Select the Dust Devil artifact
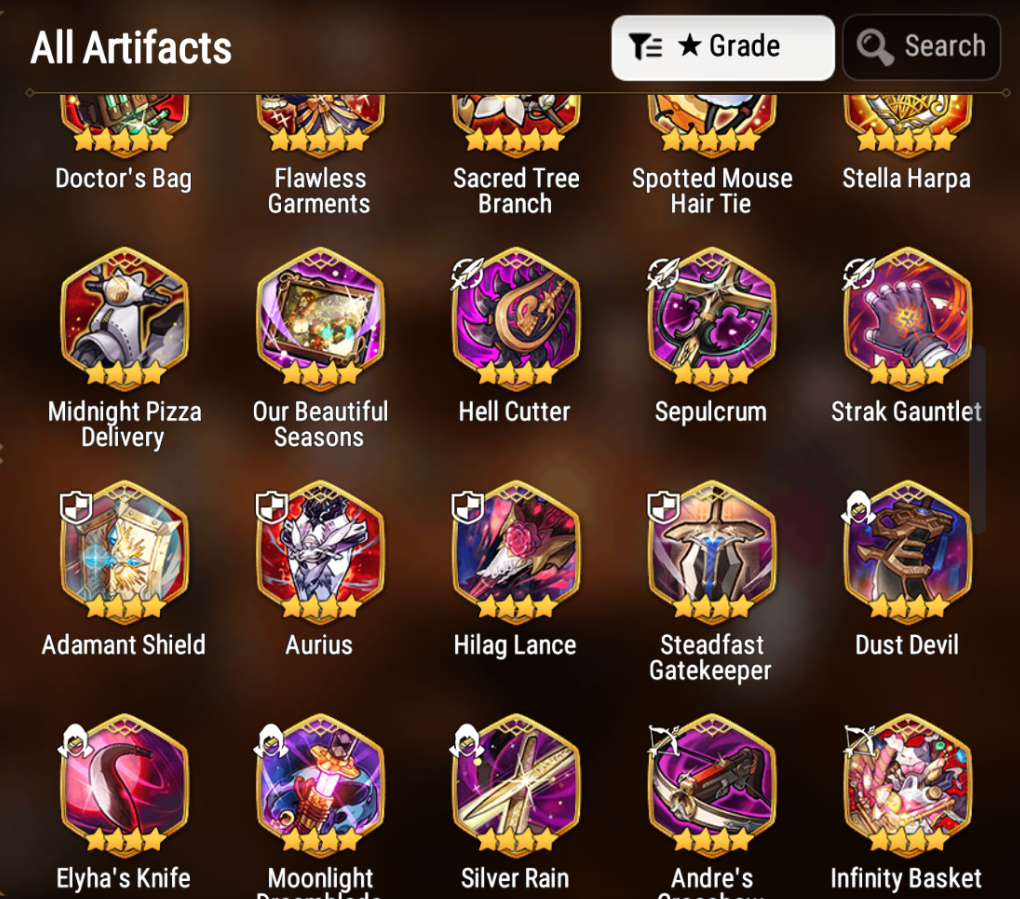 click(x=907, y=552)
